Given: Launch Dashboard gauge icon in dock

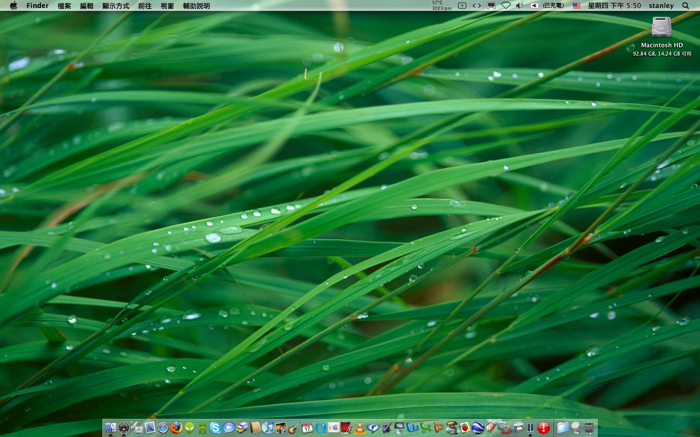Looking at the screenshot, I should click(124, 428).
